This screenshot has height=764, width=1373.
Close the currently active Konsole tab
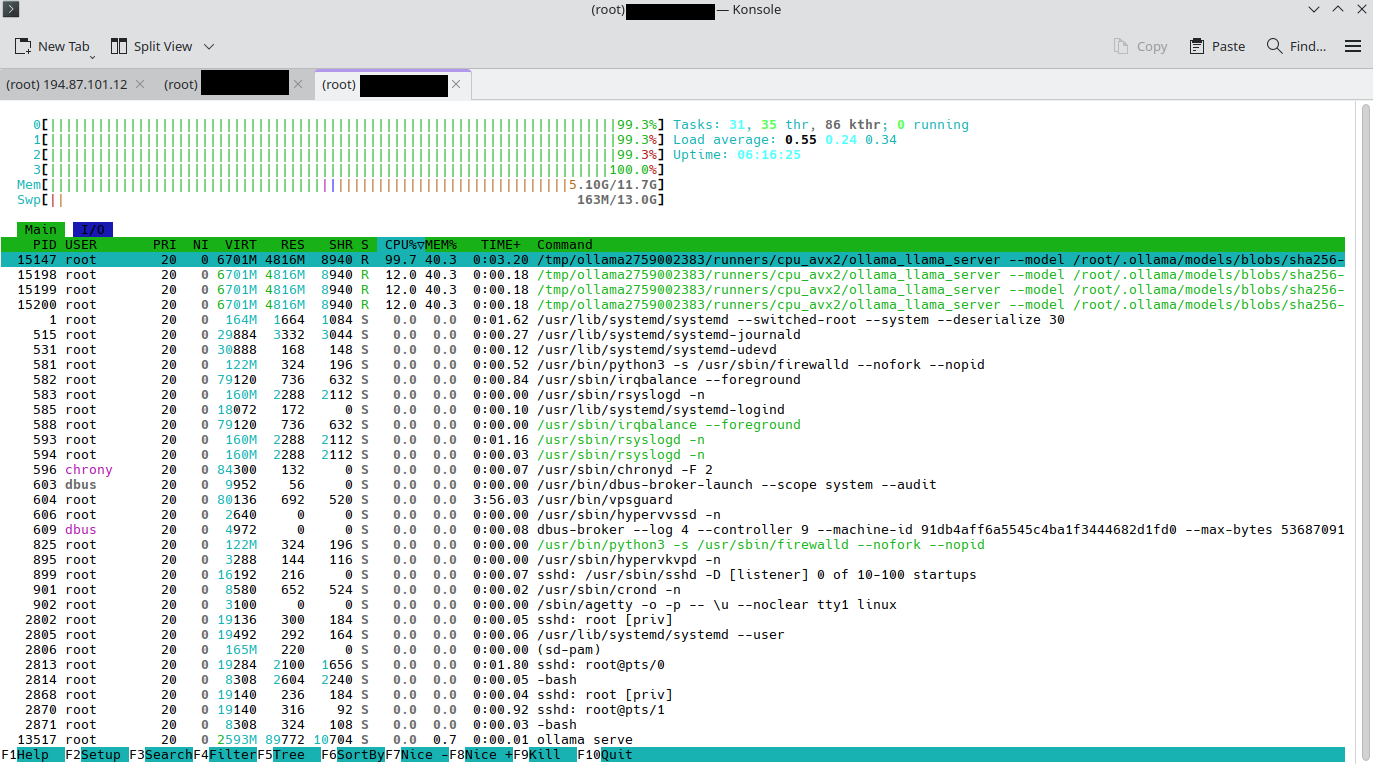point(456,85)
